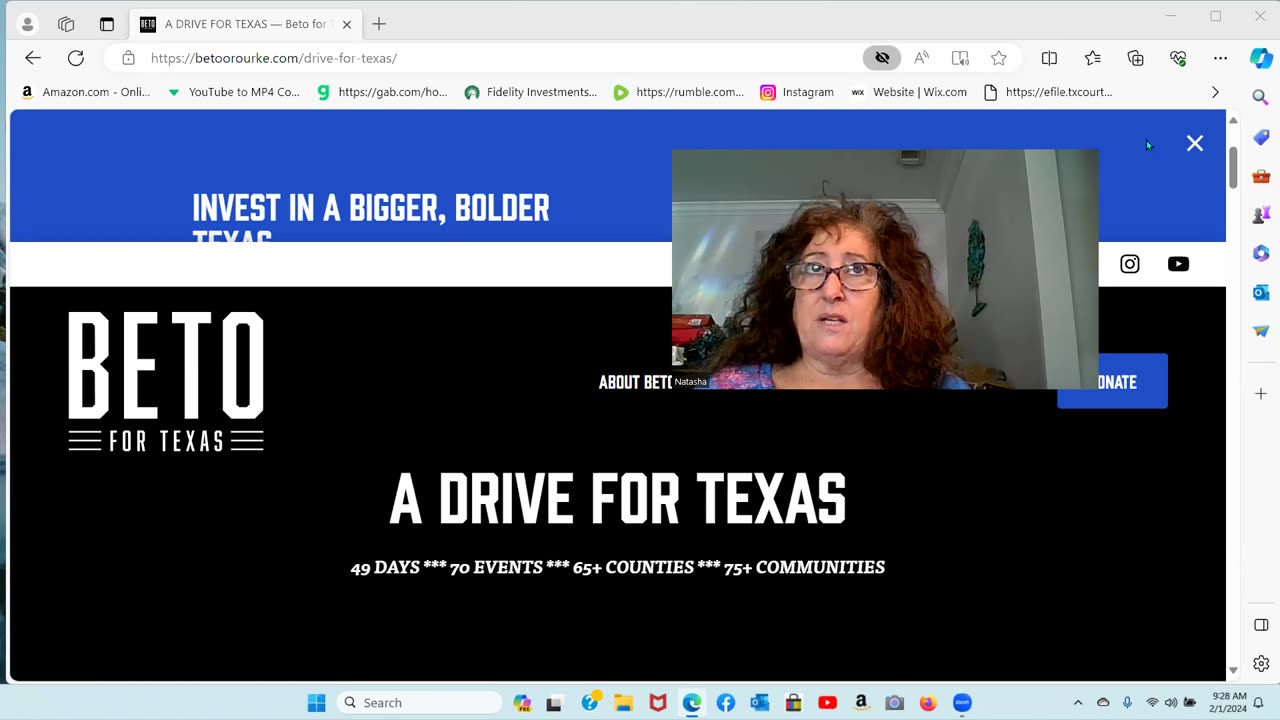Open the workspaces icon in the title bar
The height and width of the screenshot is (720, 1280).
pos(66,24)
